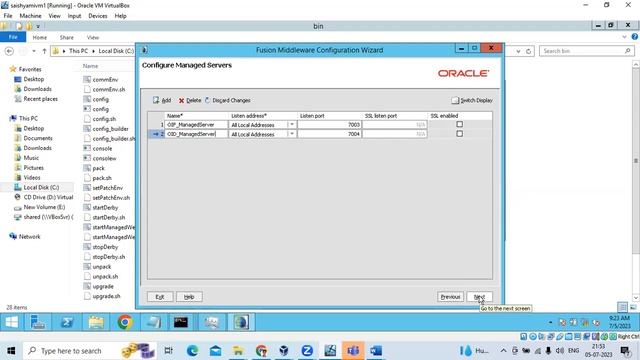Open Chrome on guest taskbar

(x=125, y=322)
